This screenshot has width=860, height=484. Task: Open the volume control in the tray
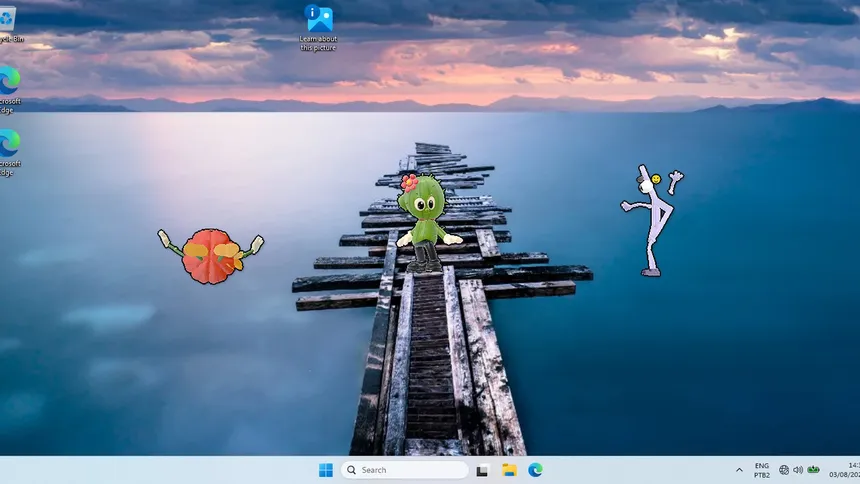click(x=798, y=470)
